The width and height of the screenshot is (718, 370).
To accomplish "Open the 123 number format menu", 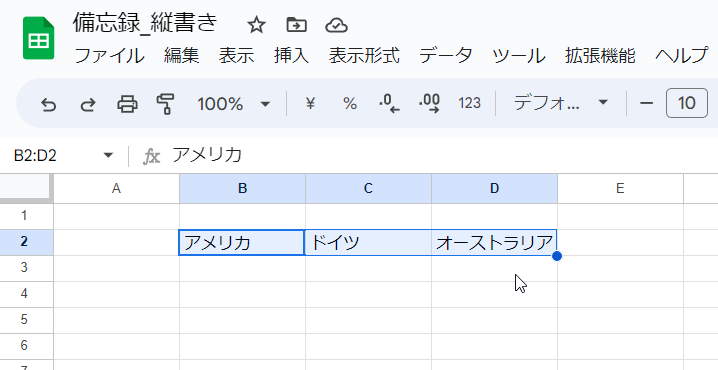I will click(x=469, y=103).
